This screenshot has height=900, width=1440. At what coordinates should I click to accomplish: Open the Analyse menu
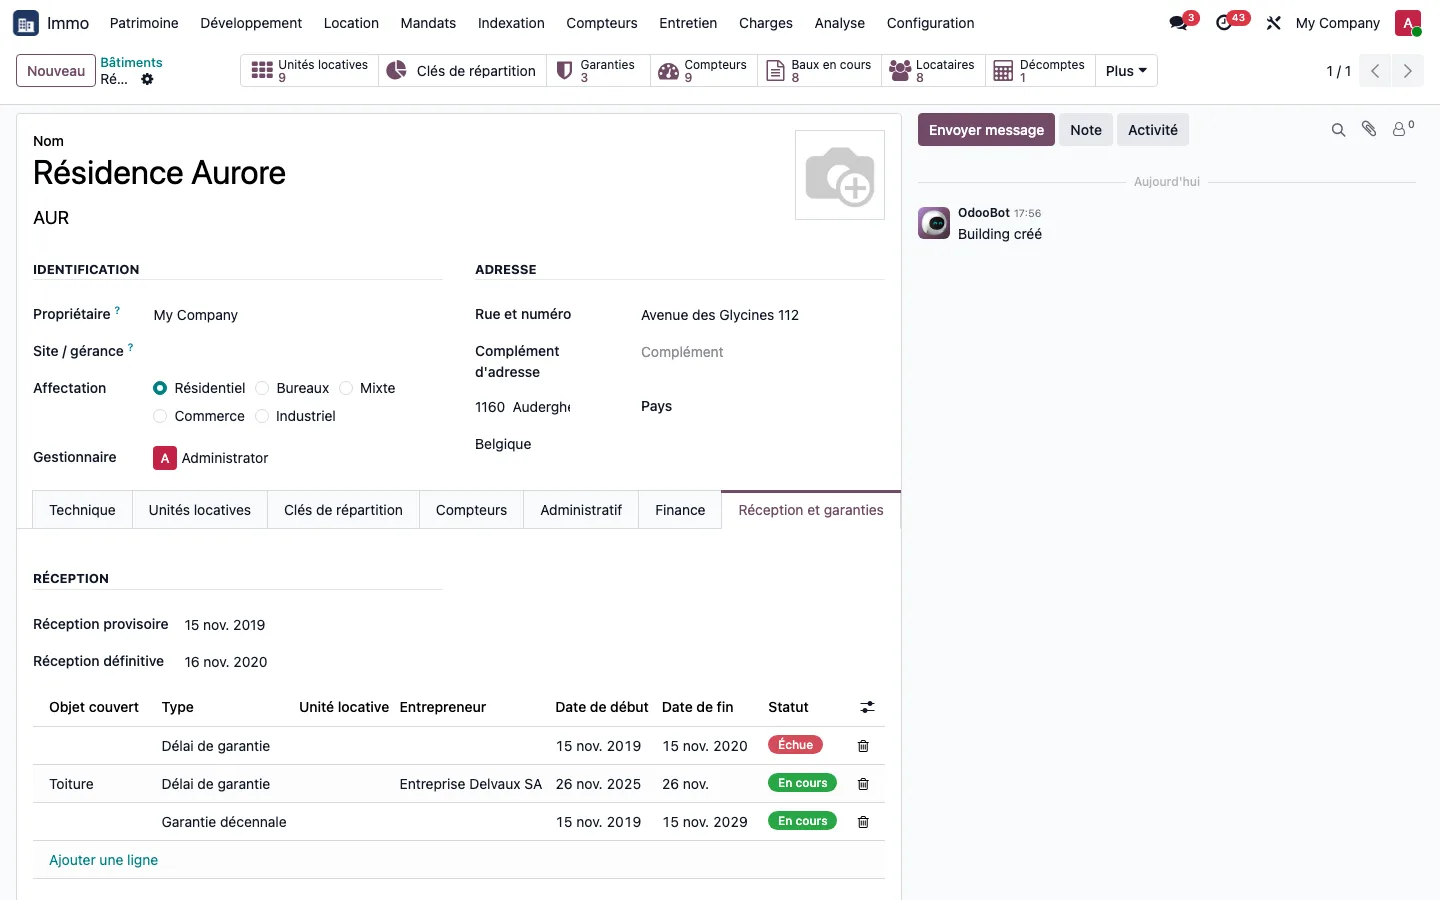point(840,23)
